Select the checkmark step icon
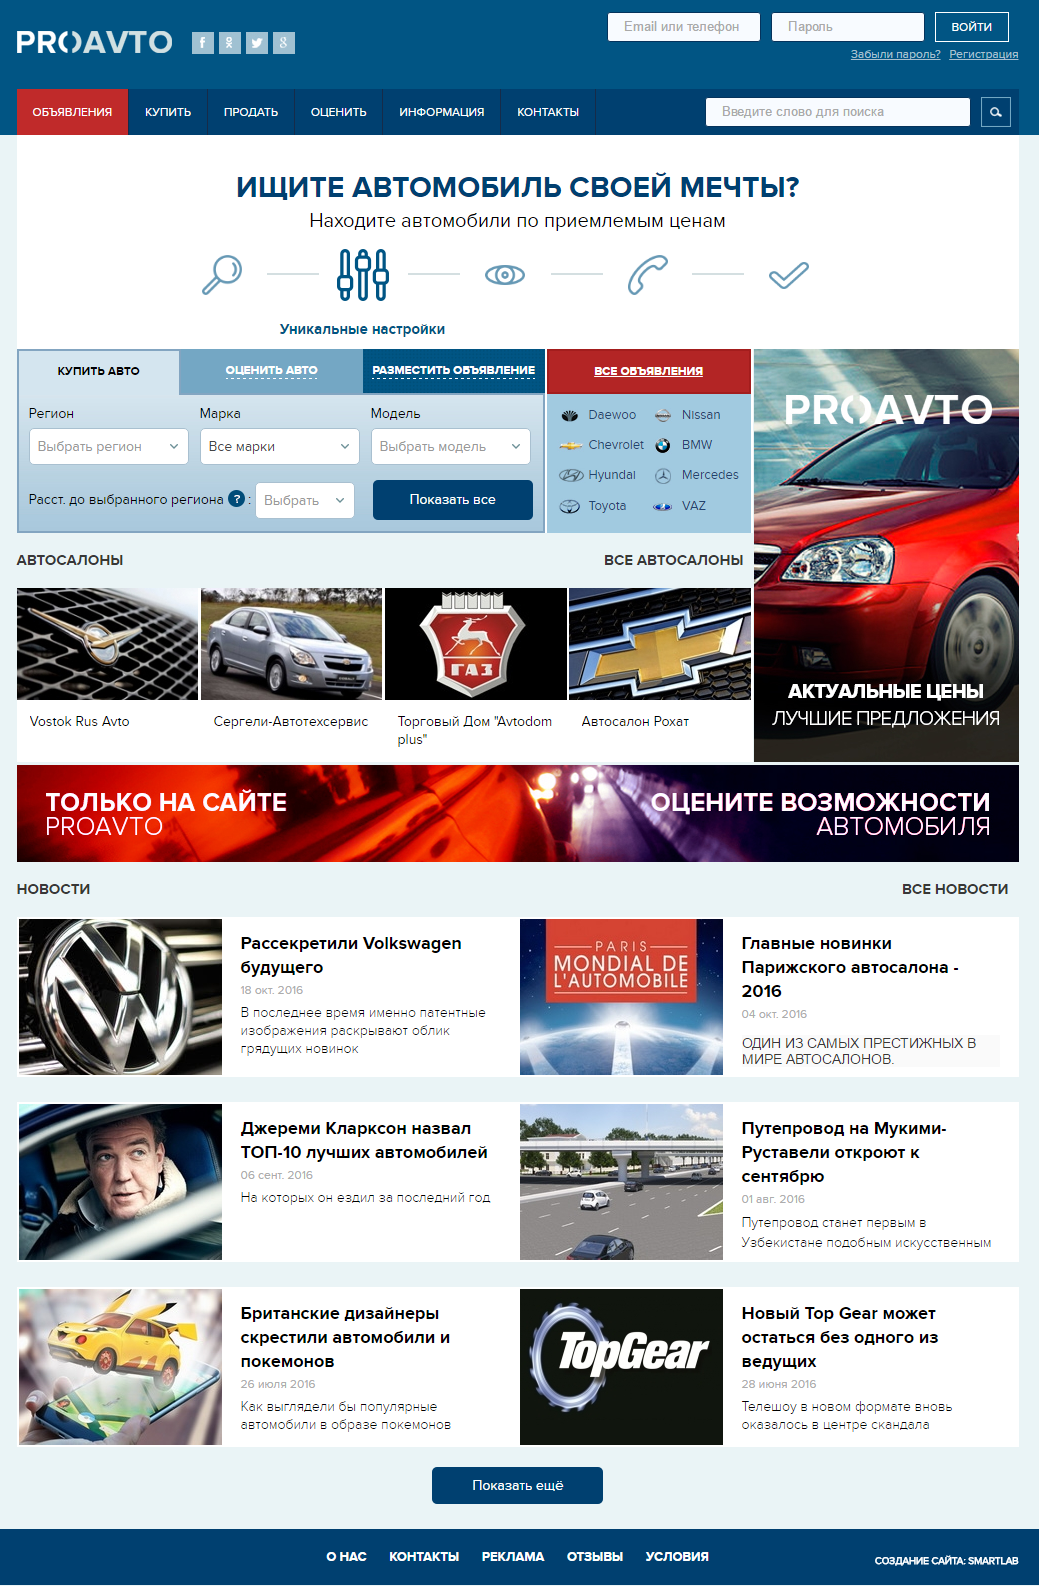1039x1586 pixels. 788,274
